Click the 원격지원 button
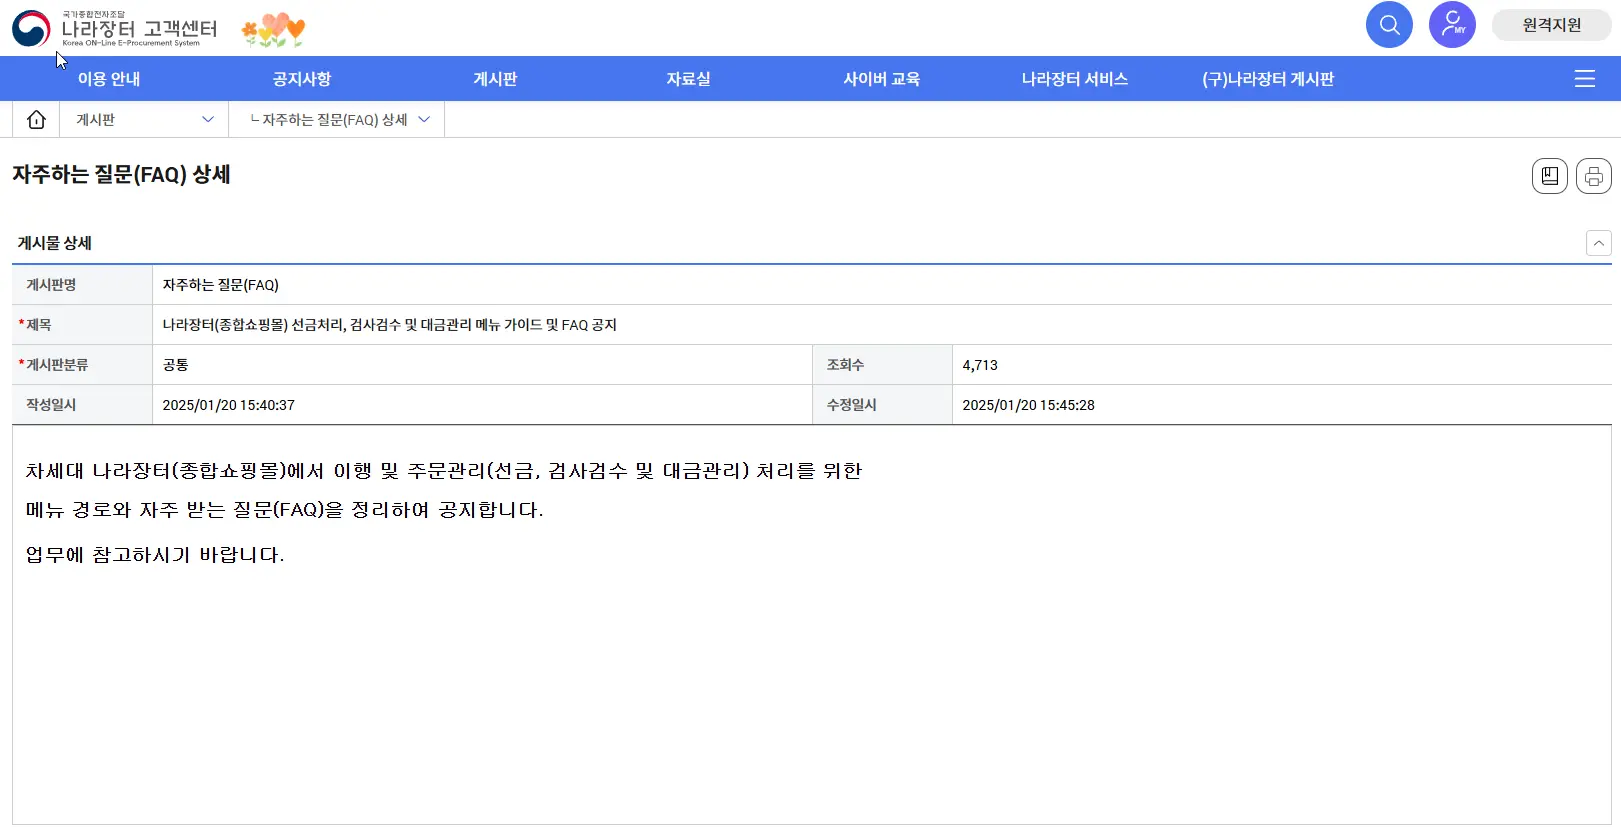1621x836 pixels. 1551,25
